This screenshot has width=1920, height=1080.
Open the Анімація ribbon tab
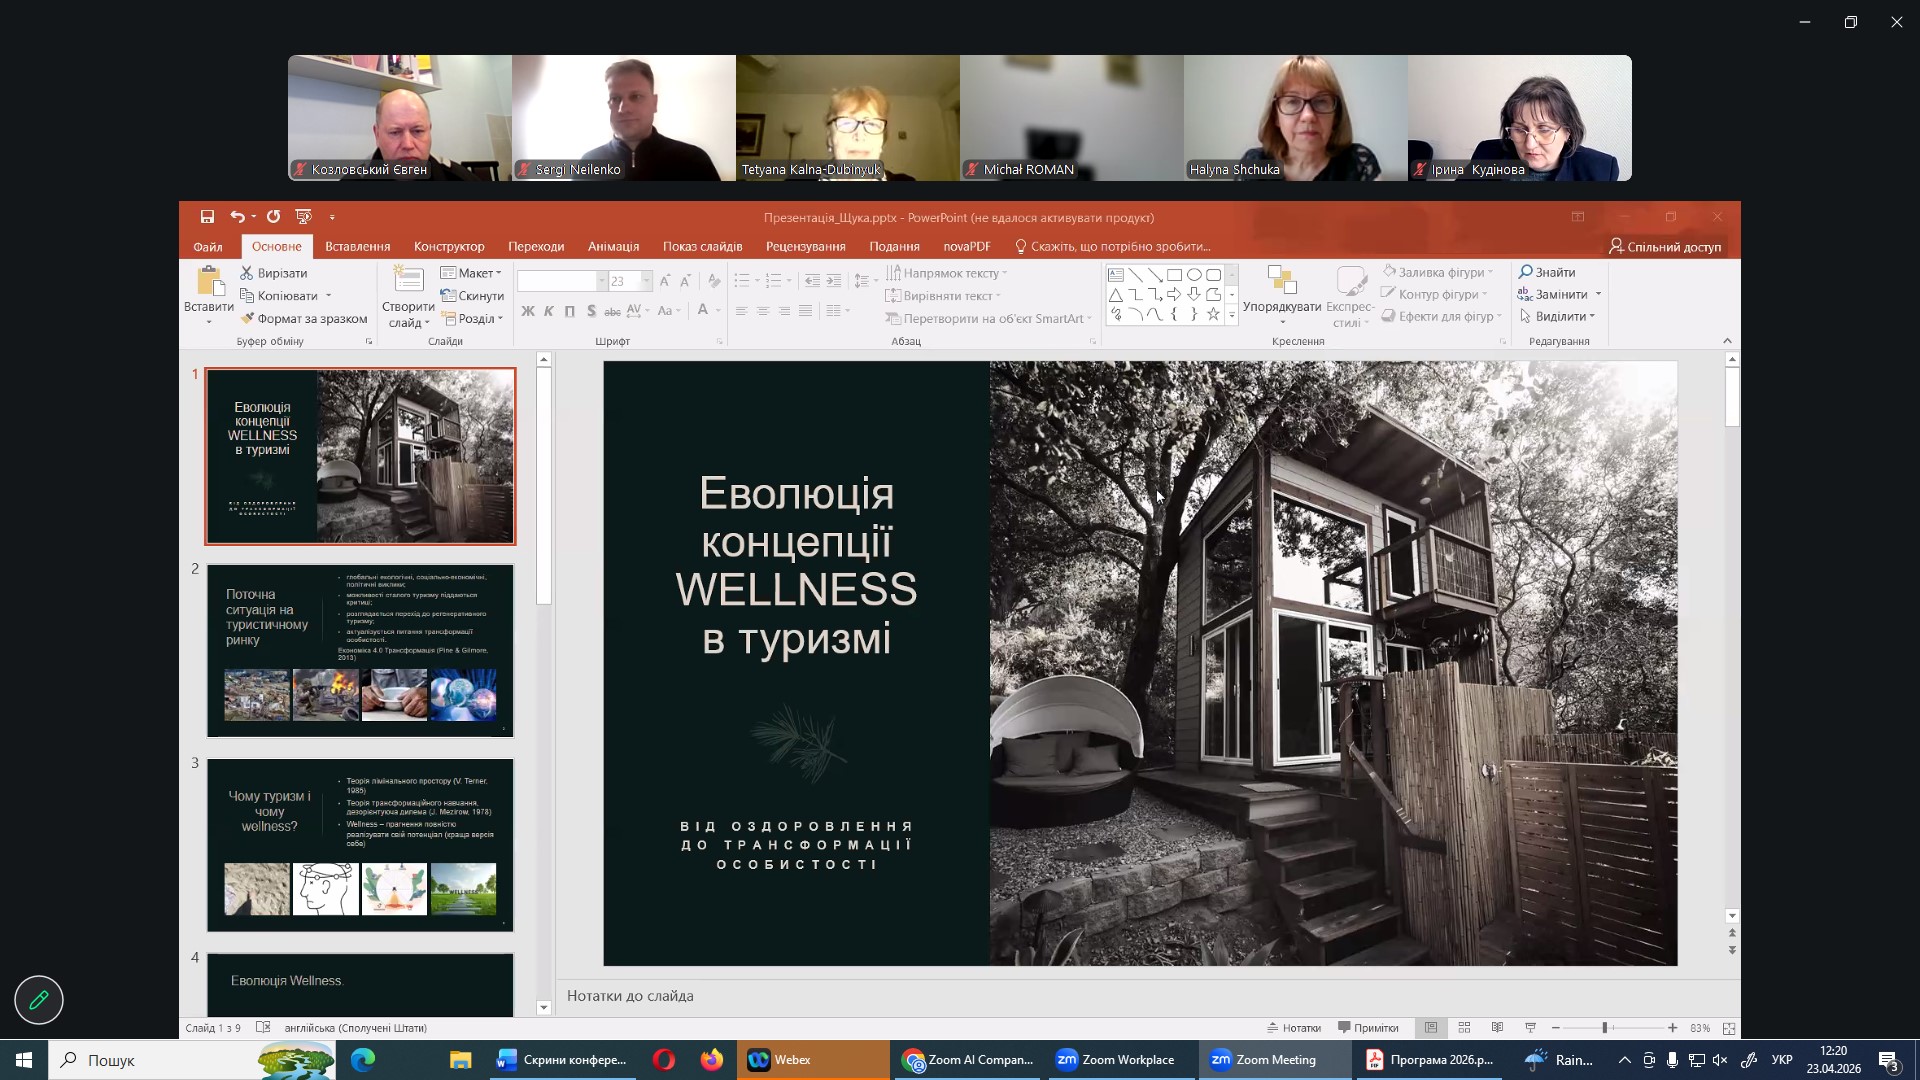613,247
